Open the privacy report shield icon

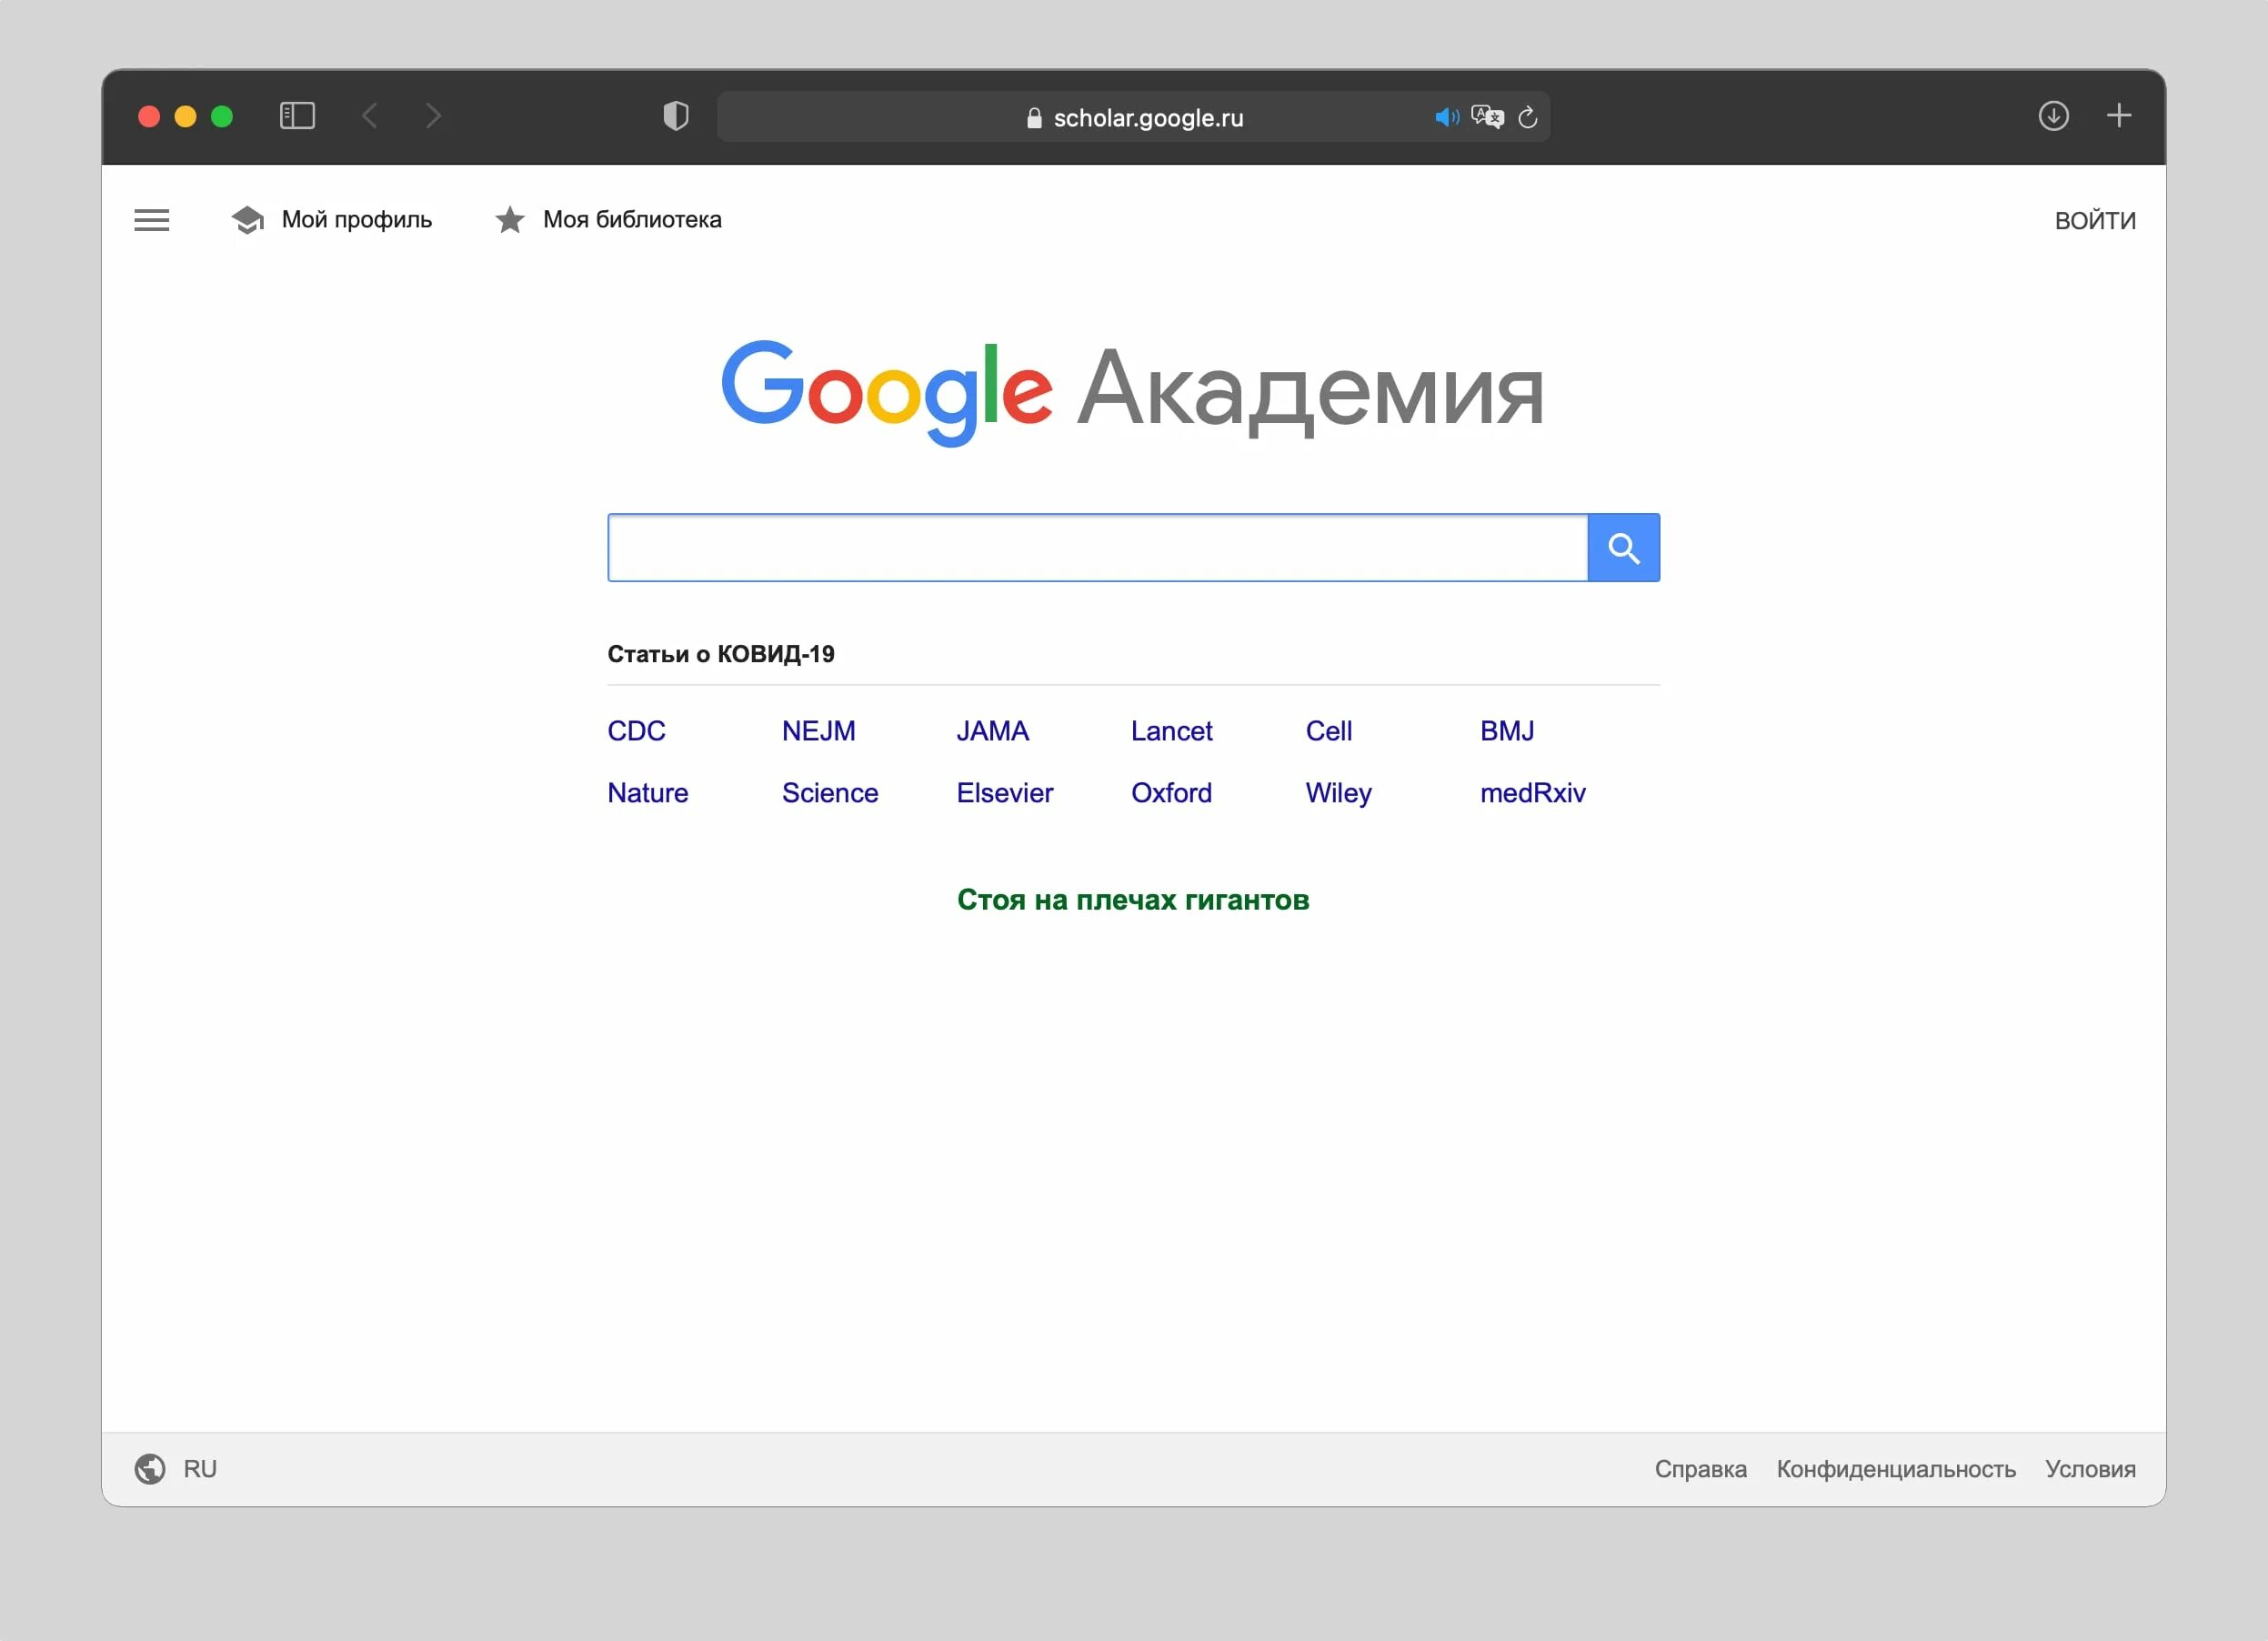[x=676, y=116]
